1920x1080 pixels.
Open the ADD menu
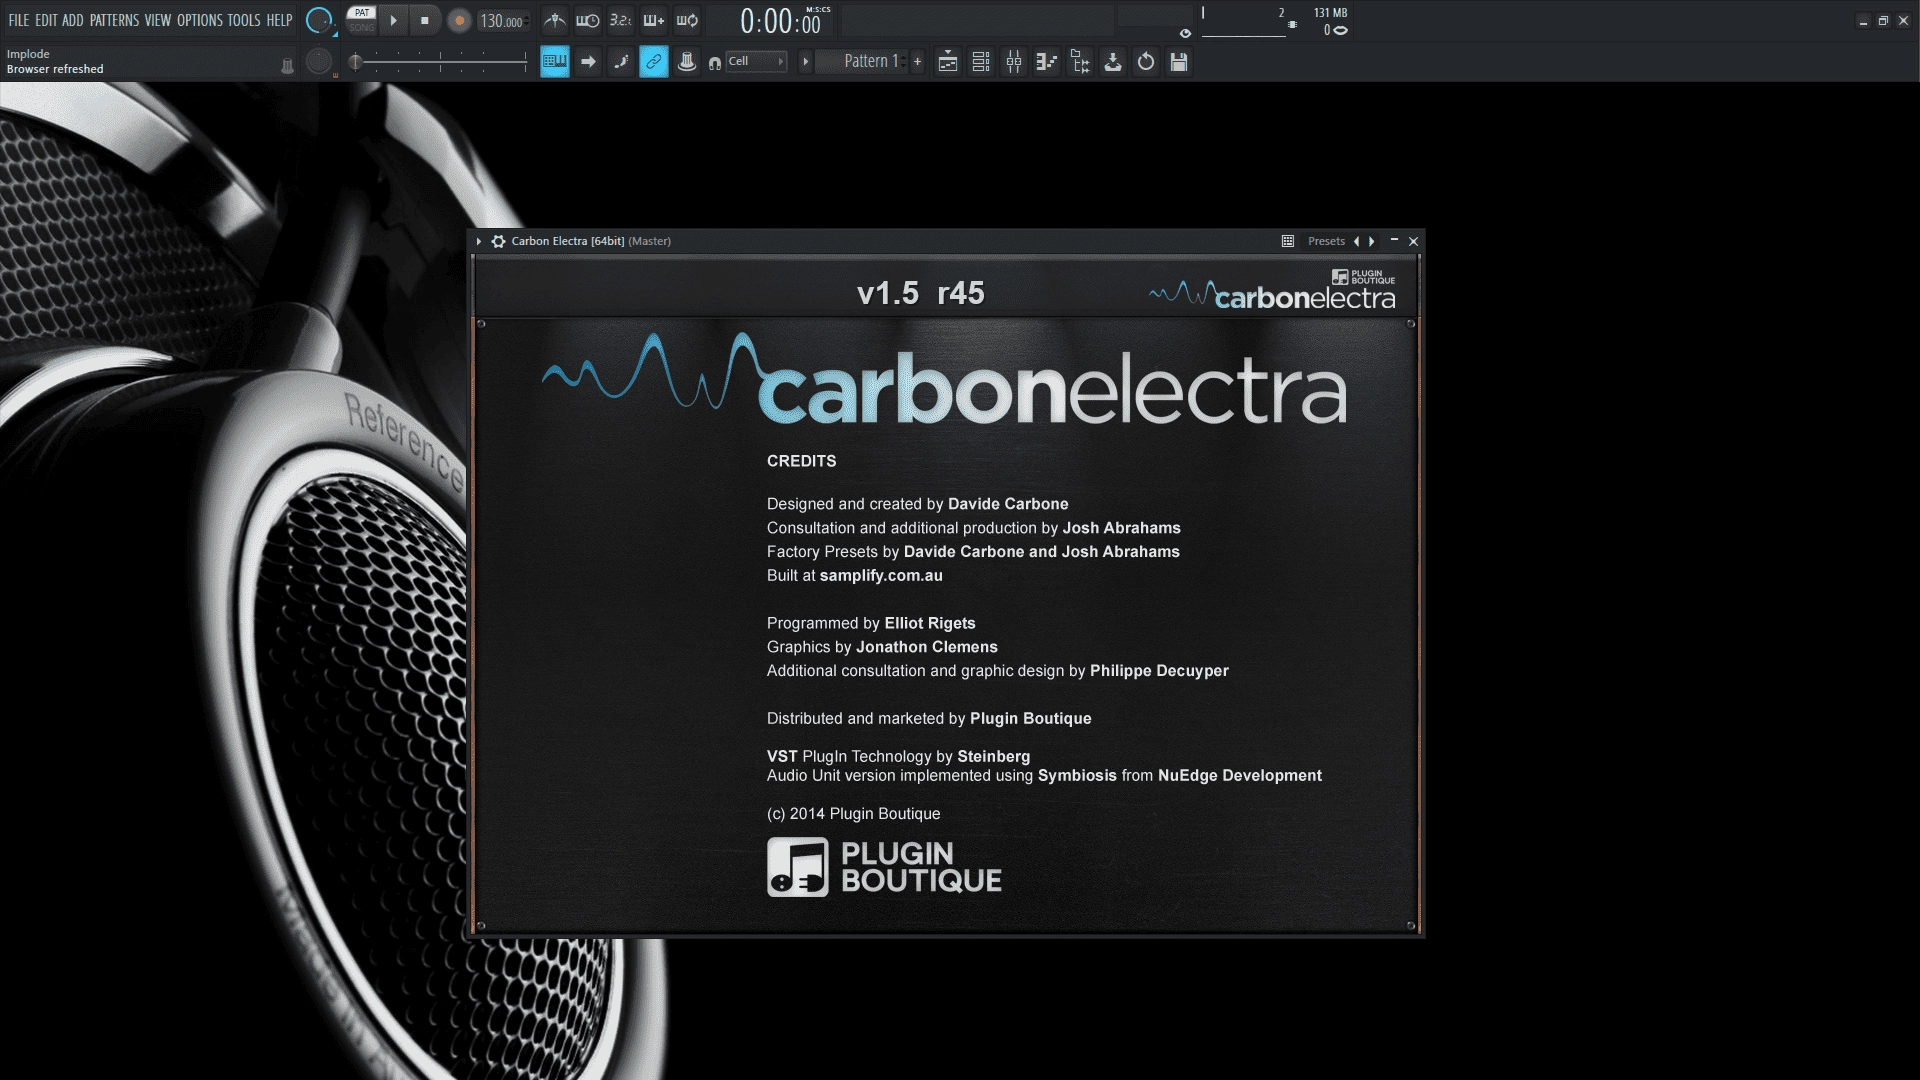73,20
